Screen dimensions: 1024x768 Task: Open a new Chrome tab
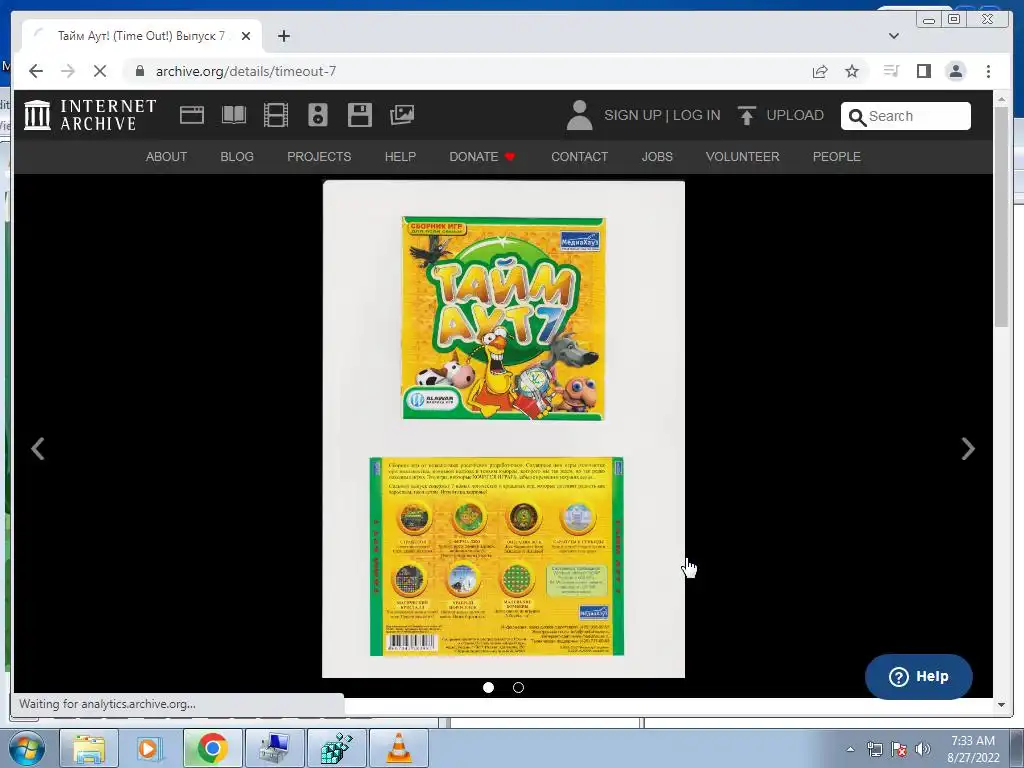coord(283,36)
